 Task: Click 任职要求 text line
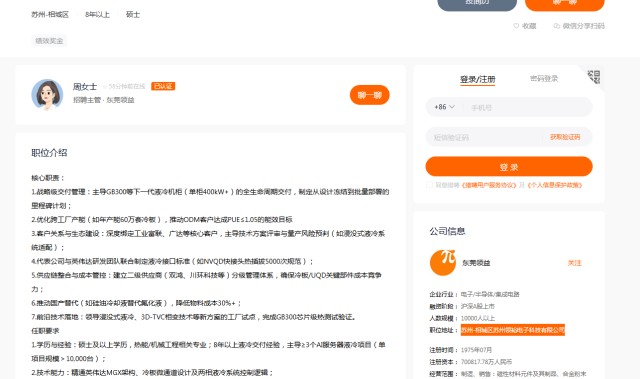click(x=45, y=330)
